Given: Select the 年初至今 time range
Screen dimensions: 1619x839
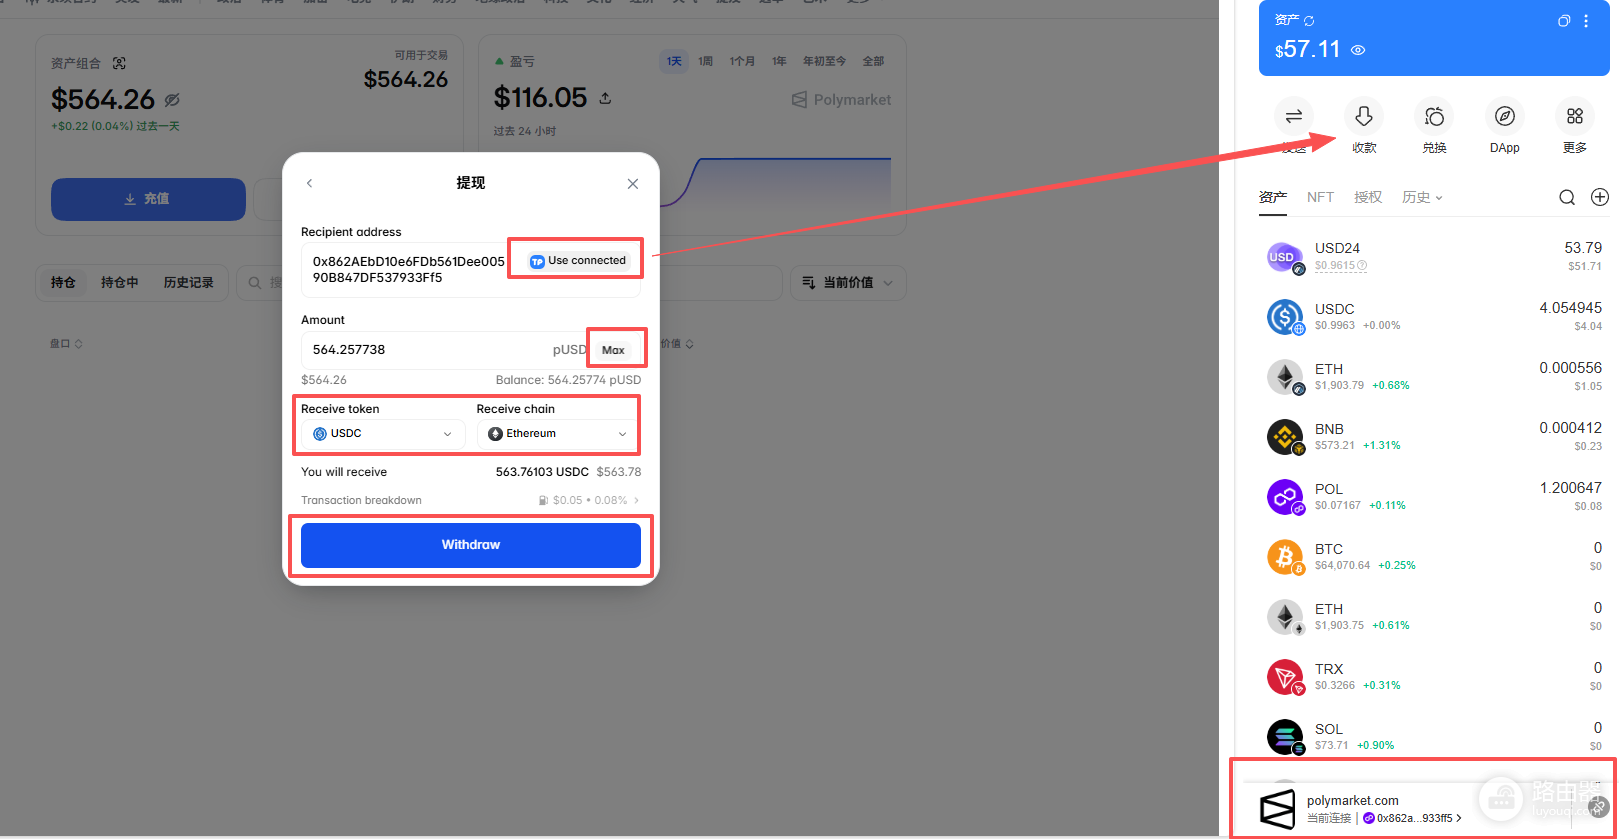Looking at the screenshot, I should 824,61.
